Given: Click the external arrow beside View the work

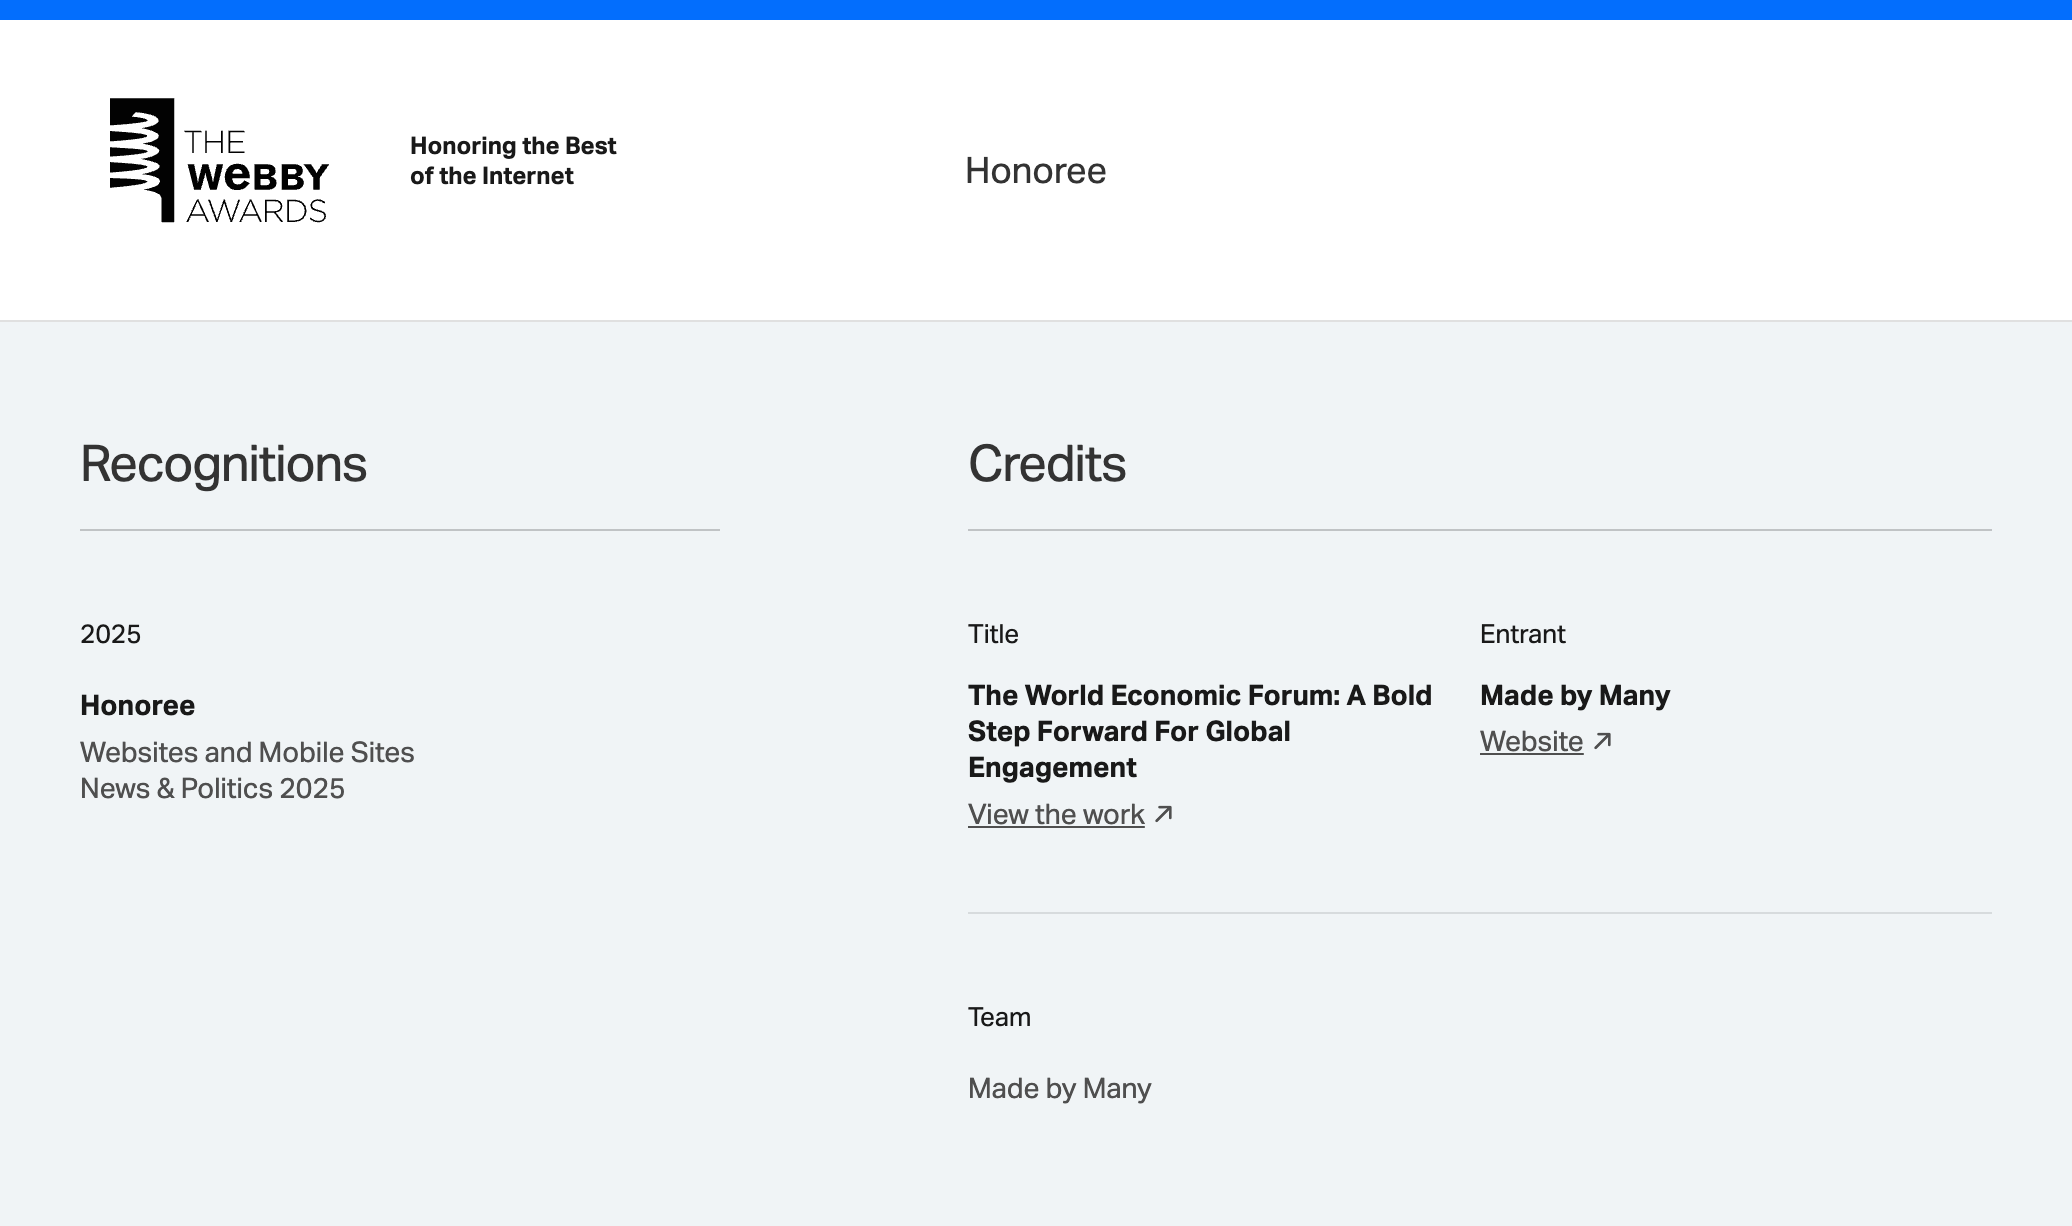Looking at the screenshot, I should click(x=1164, y=814).
